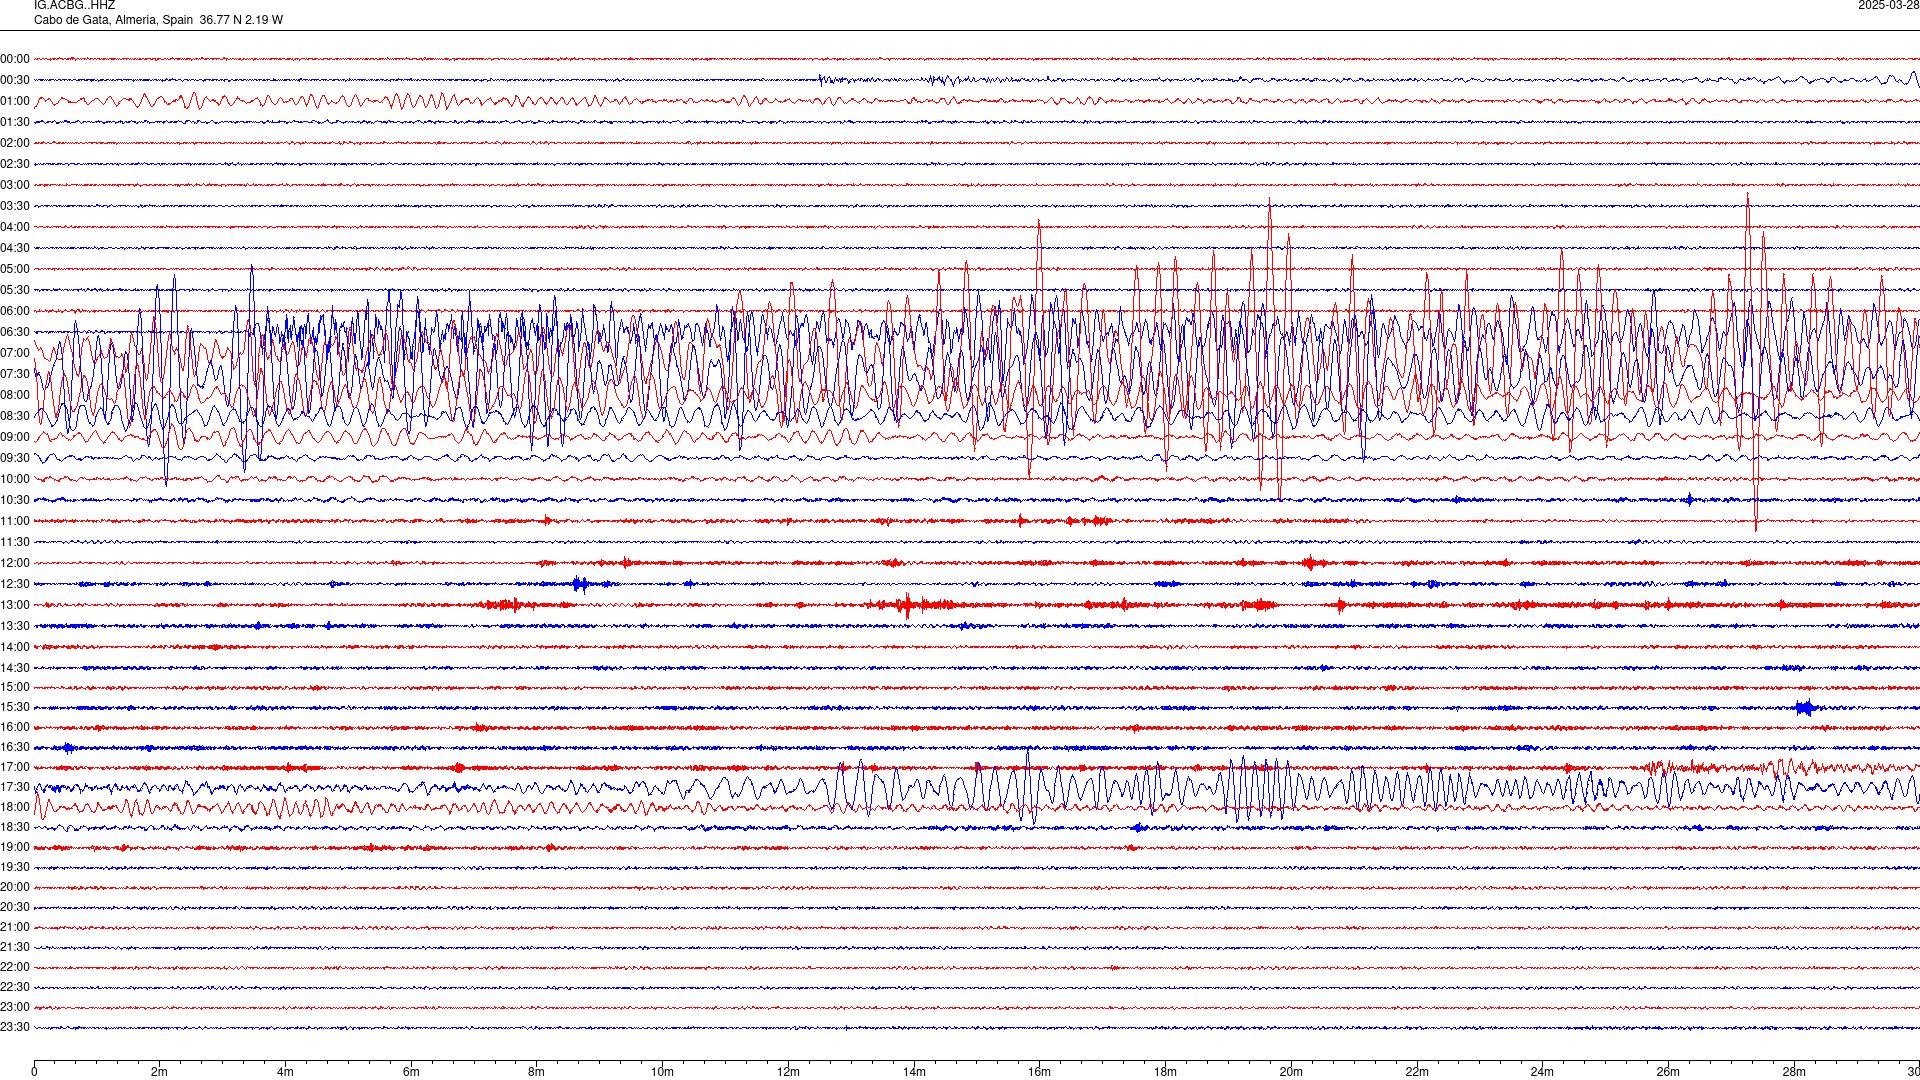Screen dimensions: 1920x1080
Task: Click the 16m tick on the time axis
Action: 1040,1072
